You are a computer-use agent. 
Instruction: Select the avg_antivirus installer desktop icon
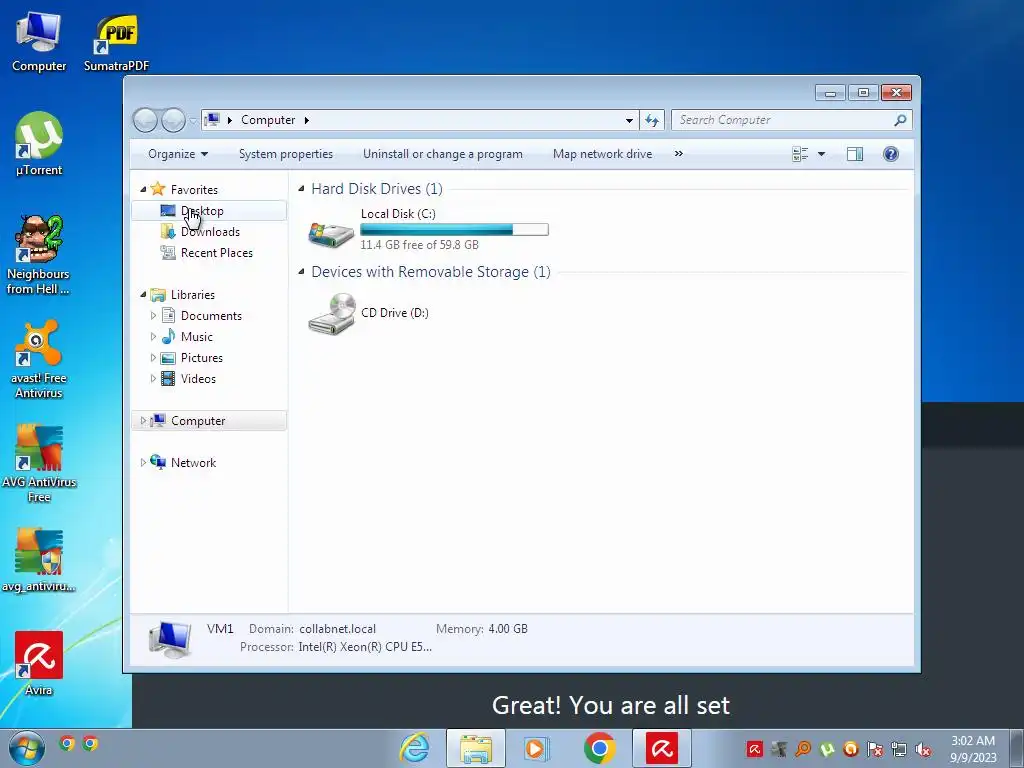click(39, 560)
